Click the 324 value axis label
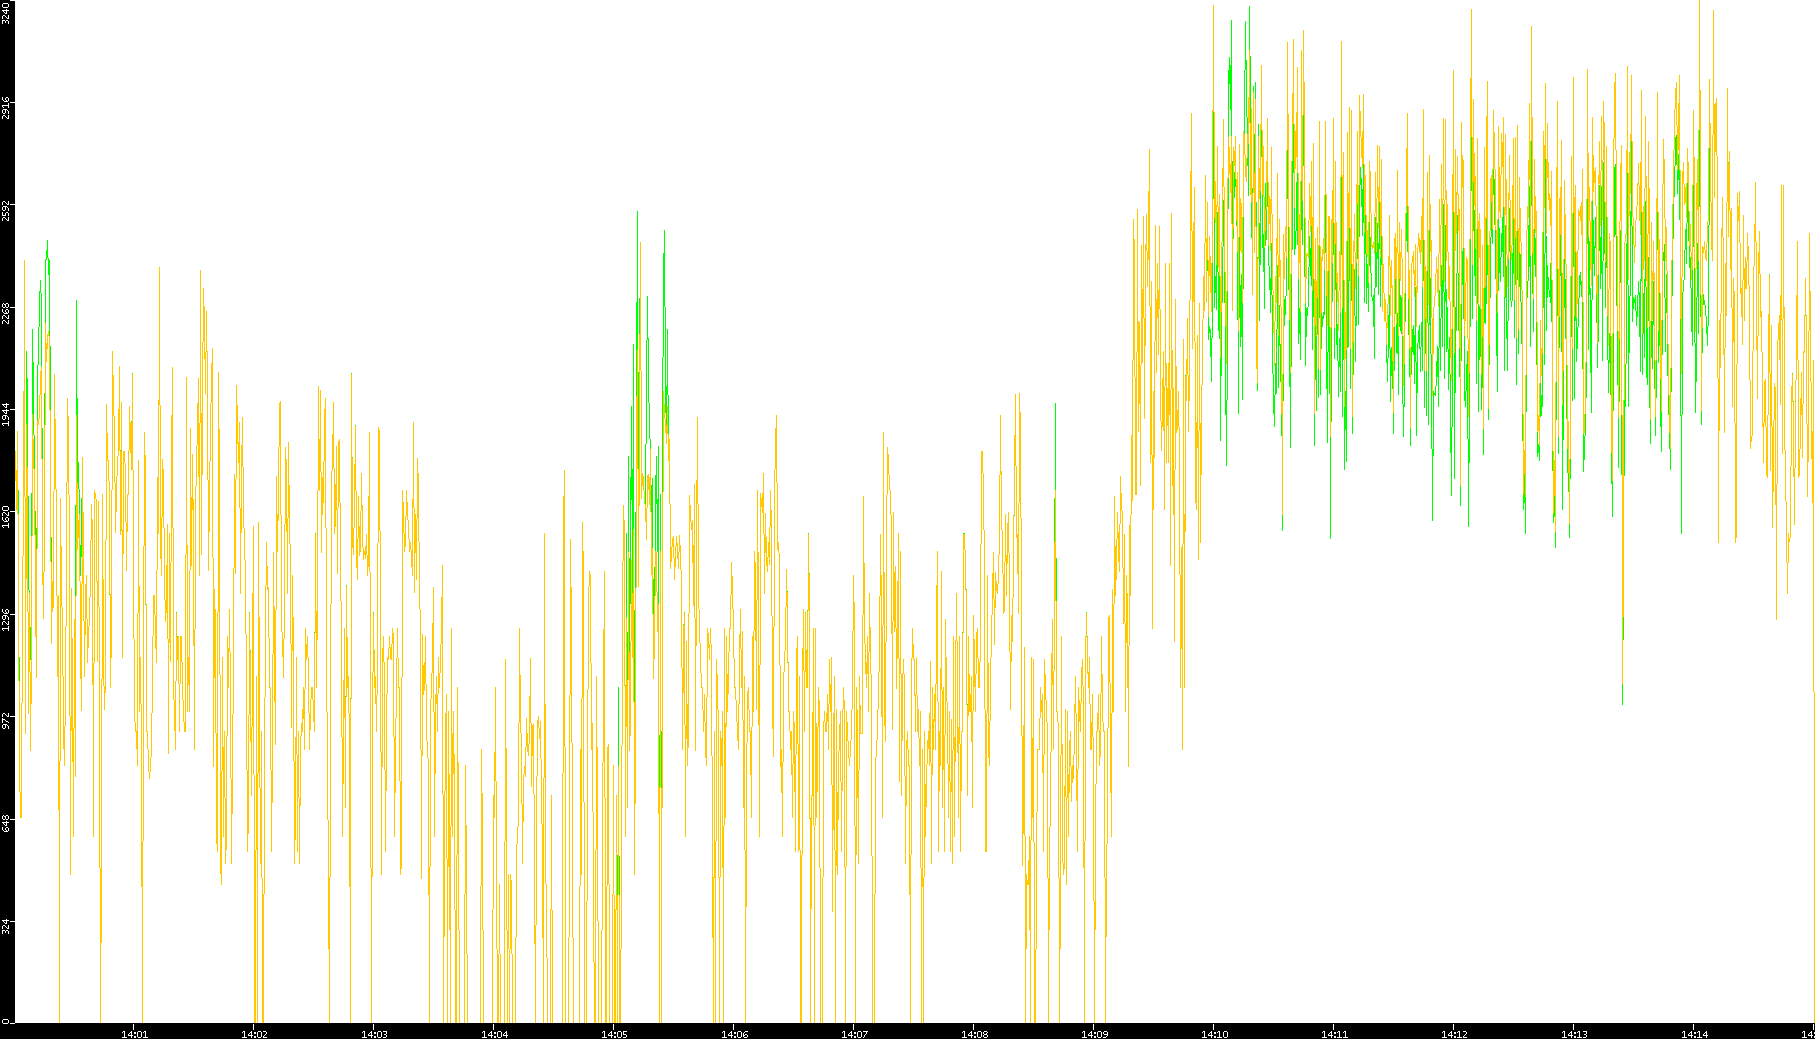The image size is (1815, 1039). click(6, 927)
